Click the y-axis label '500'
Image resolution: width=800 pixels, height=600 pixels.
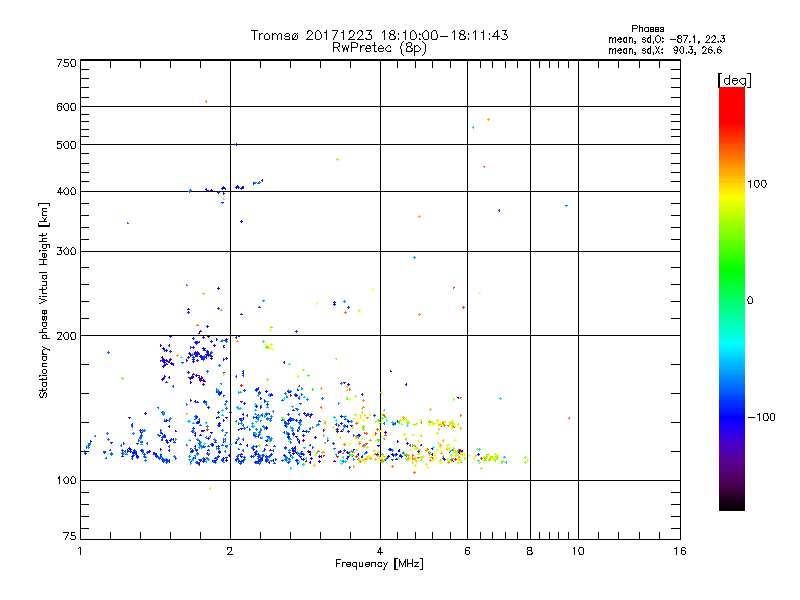click(x=66, y=145)
